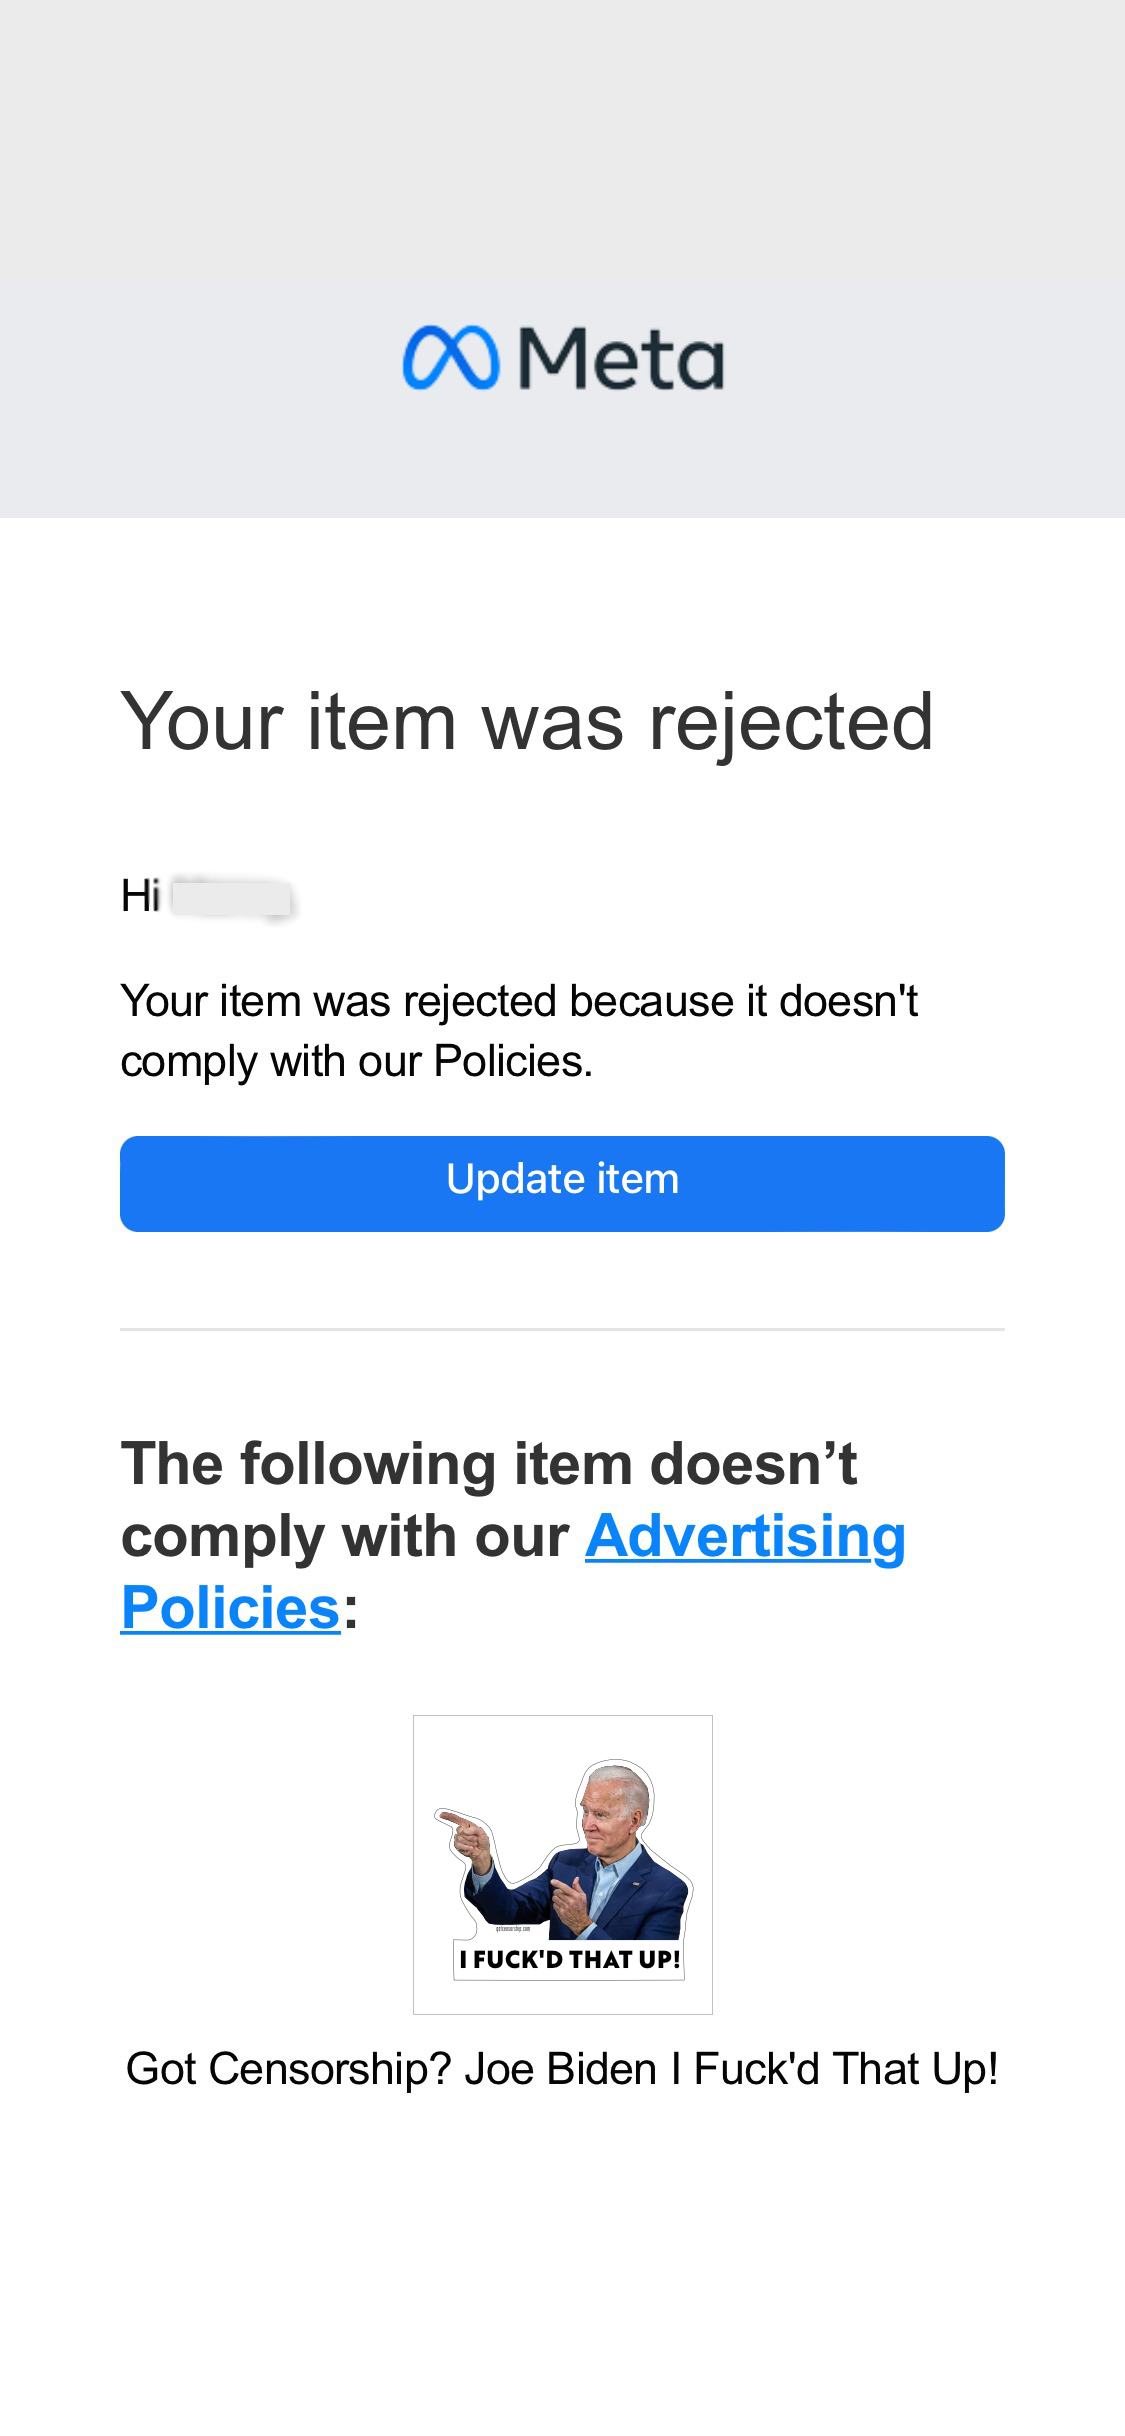This screenshot has width=1125, height=2436.
Task: Click the word 'Policies.' in body paragraph
Action: (513, 1062)
